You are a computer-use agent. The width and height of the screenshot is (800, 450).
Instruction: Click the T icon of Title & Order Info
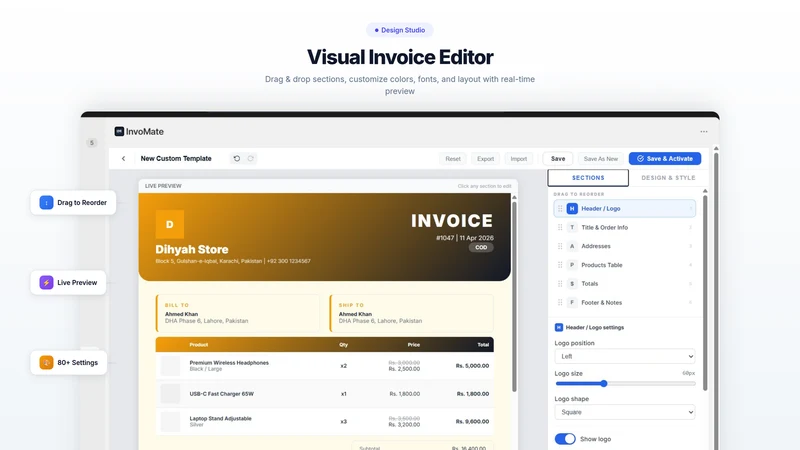(572, 228)
